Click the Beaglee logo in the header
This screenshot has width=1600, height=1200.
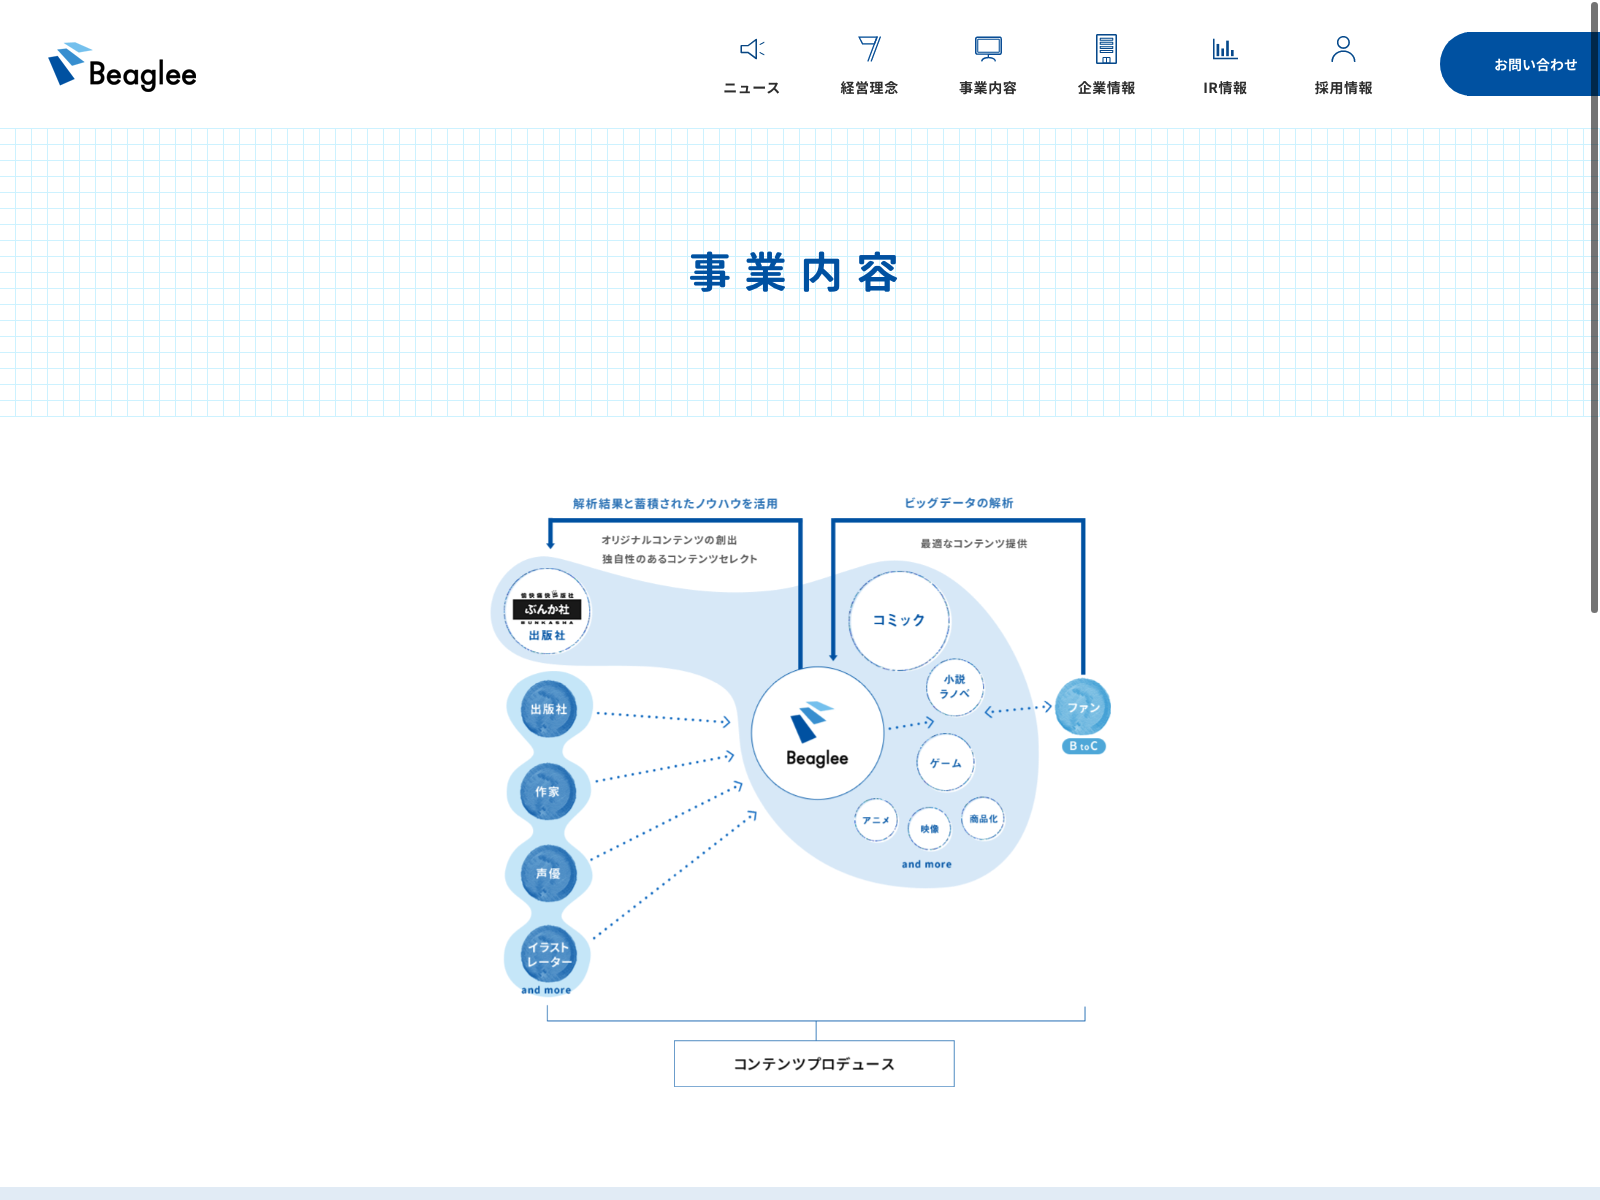(122, 66)
